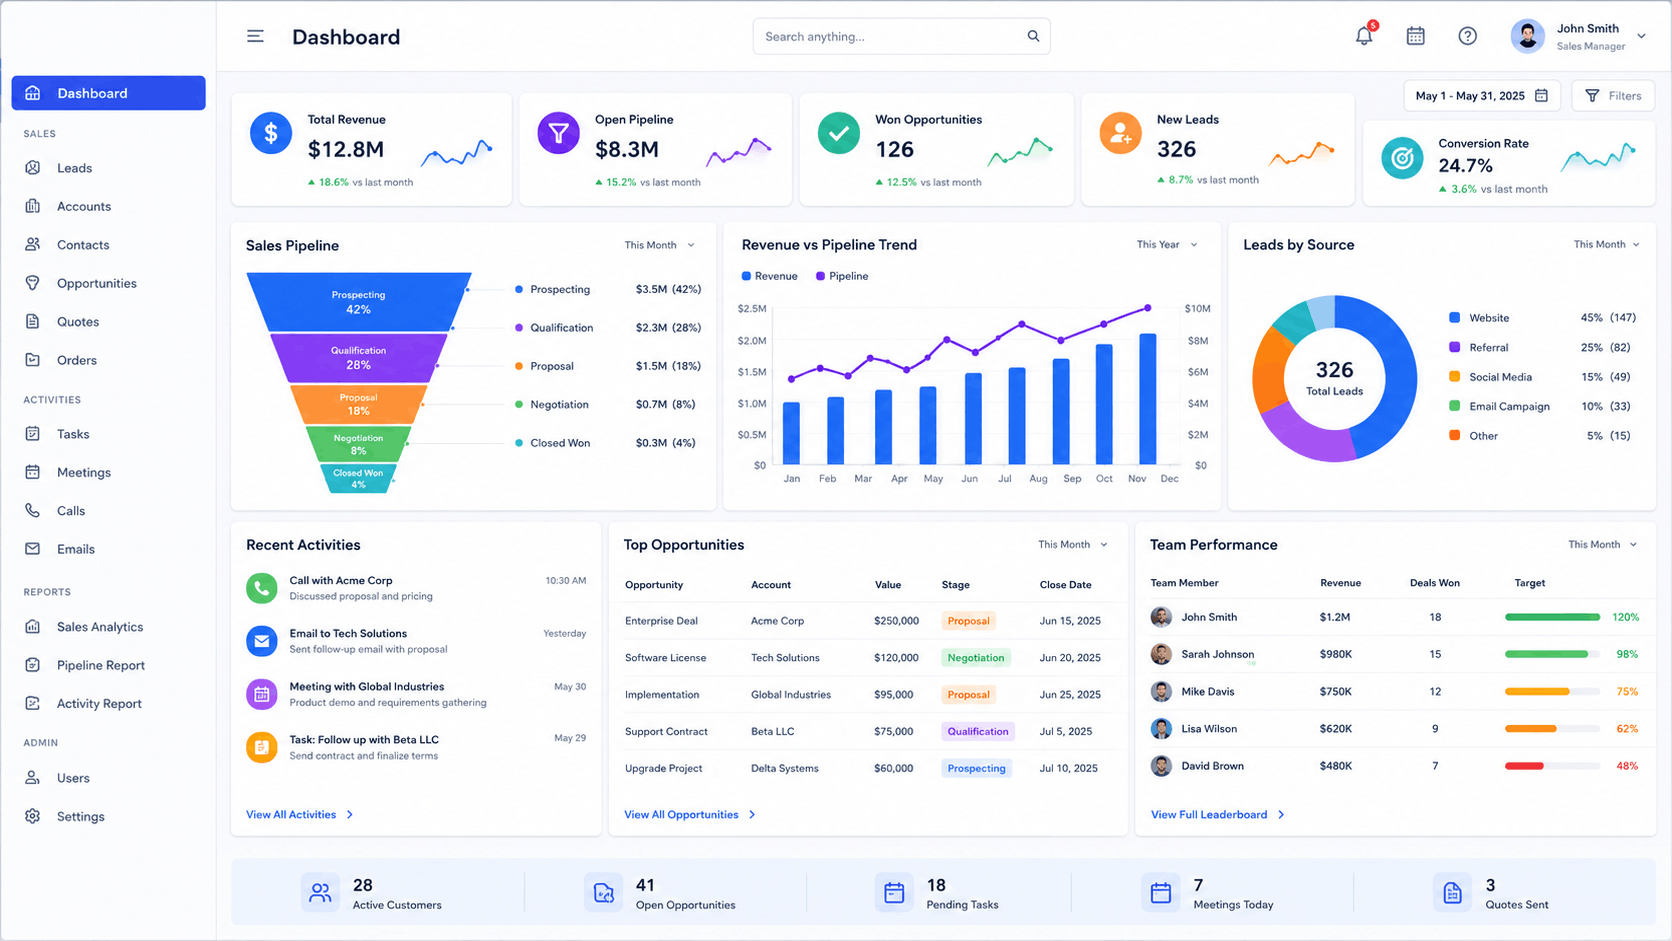Expand the John Smith user menu chevron
1672x941 pixels.
tap(1641, 36)
